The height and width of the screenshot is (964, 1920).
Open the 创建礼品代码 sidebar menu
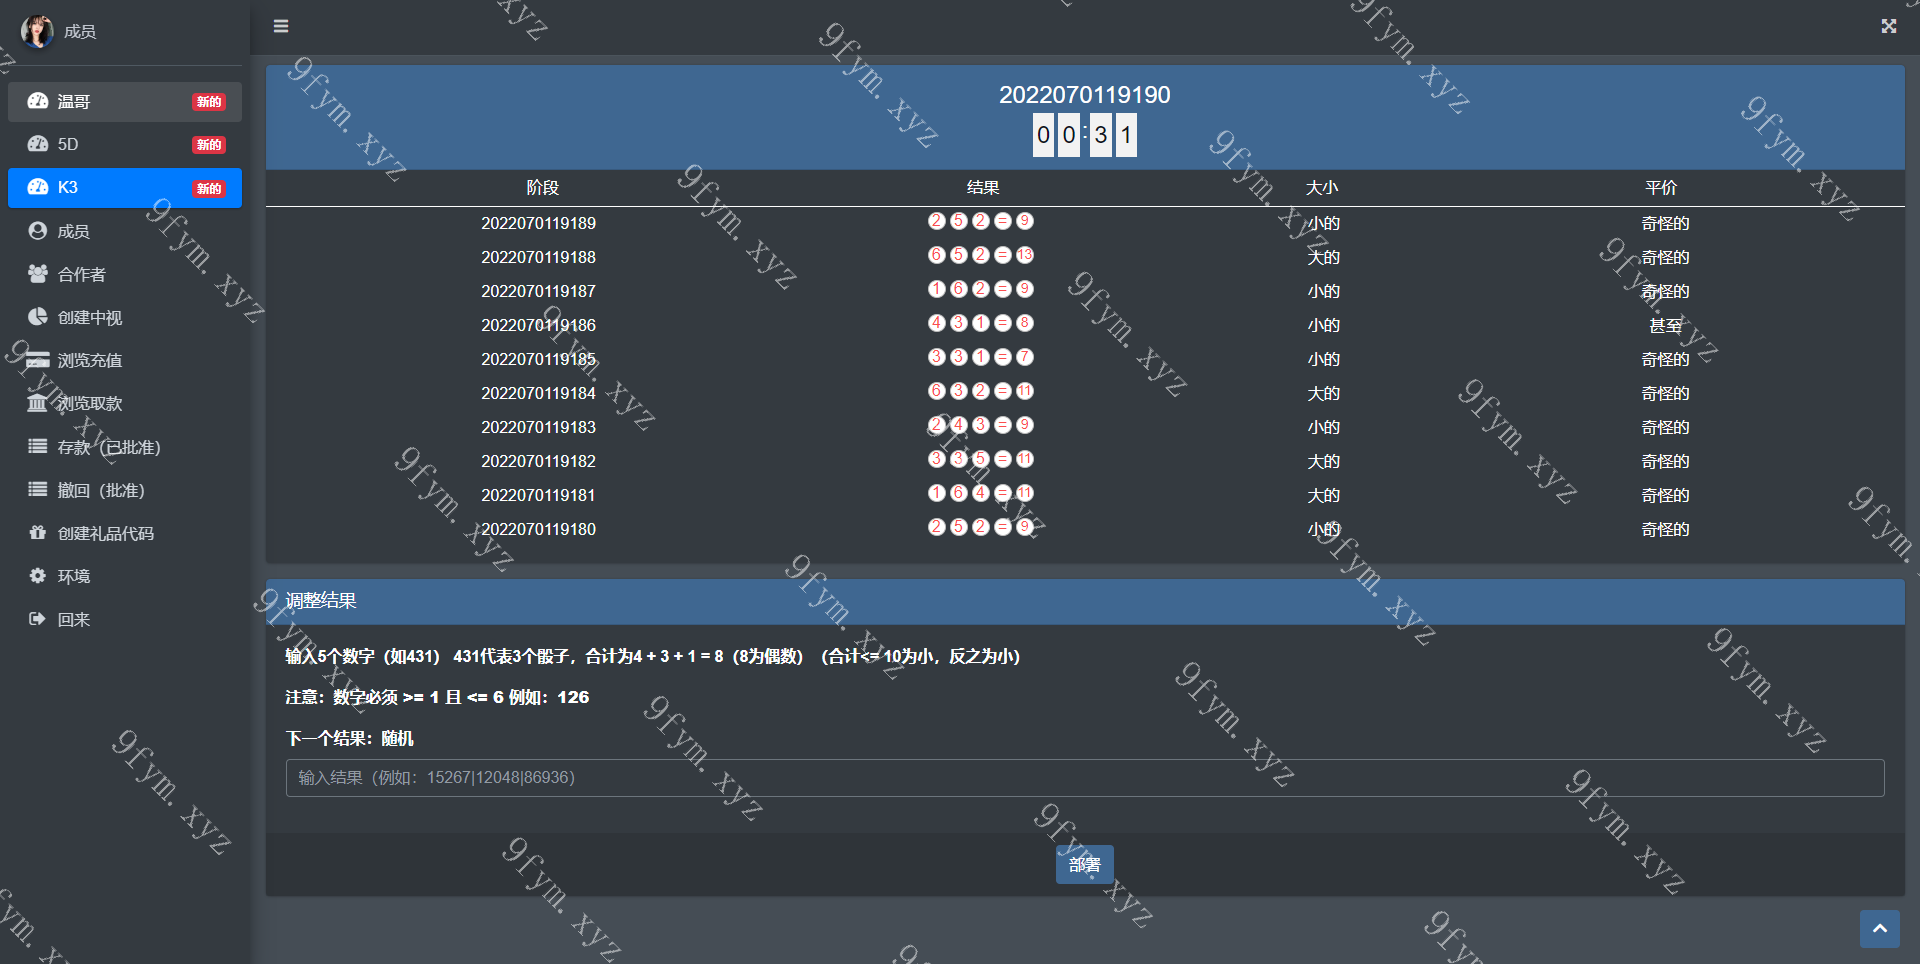[125, 533]
